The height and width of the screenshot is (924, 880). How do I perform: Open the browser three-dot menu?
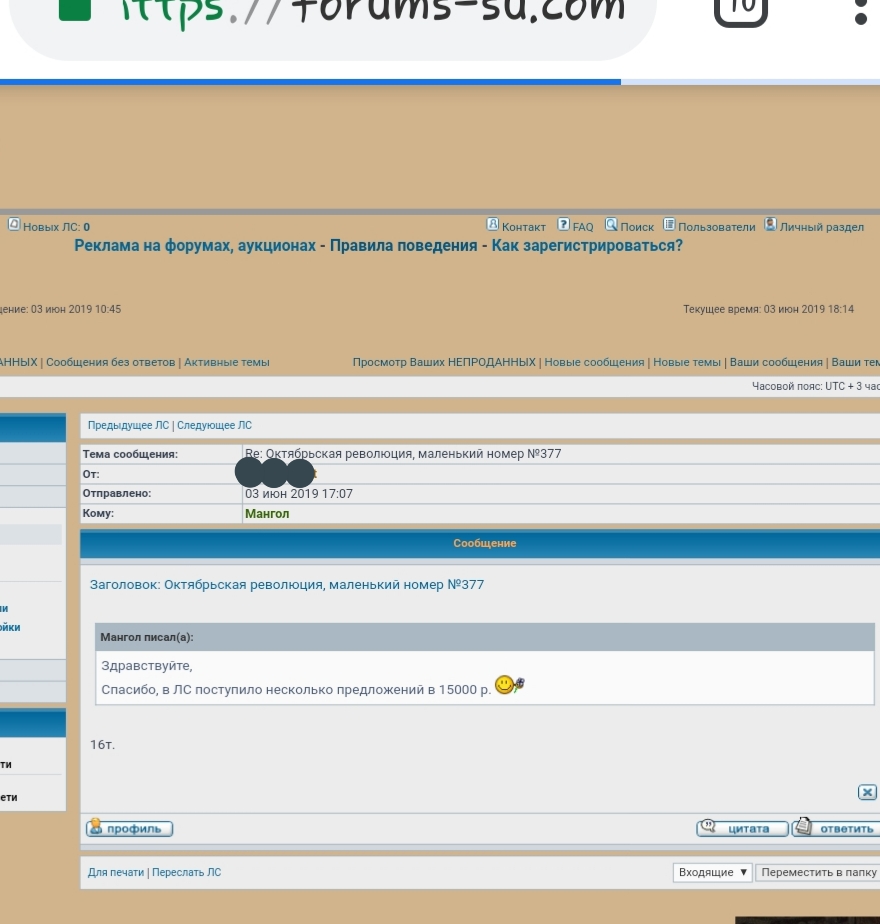coord(861,12)
